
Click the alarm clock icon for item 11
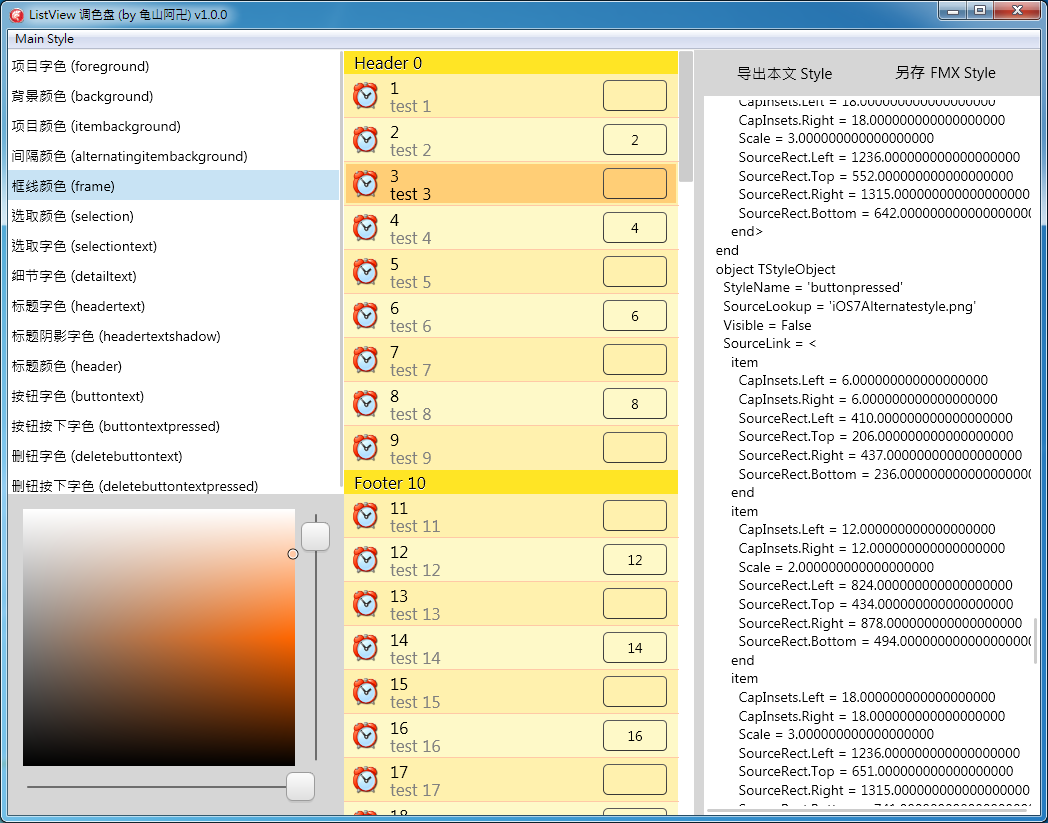pyautogui.click(x=366, y=516)
